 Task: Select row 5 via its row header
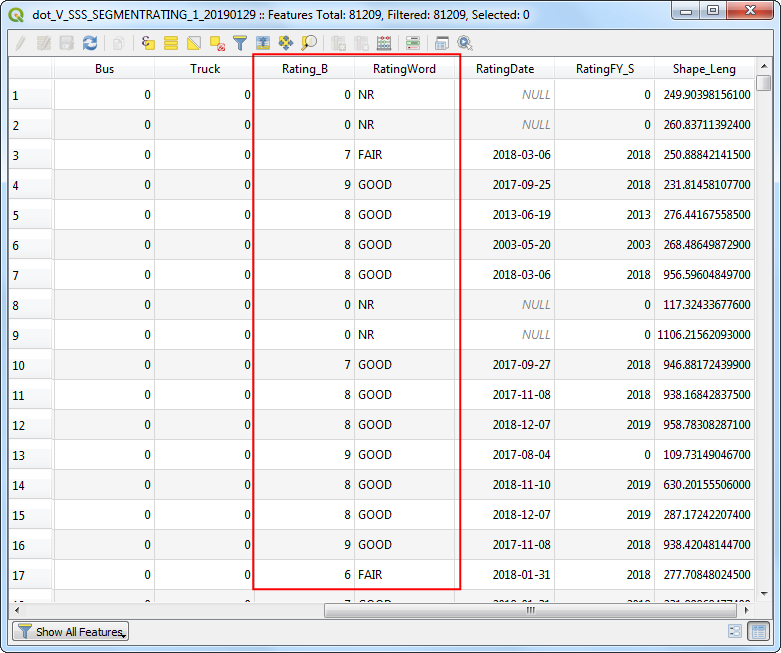[x=30, y=215]
